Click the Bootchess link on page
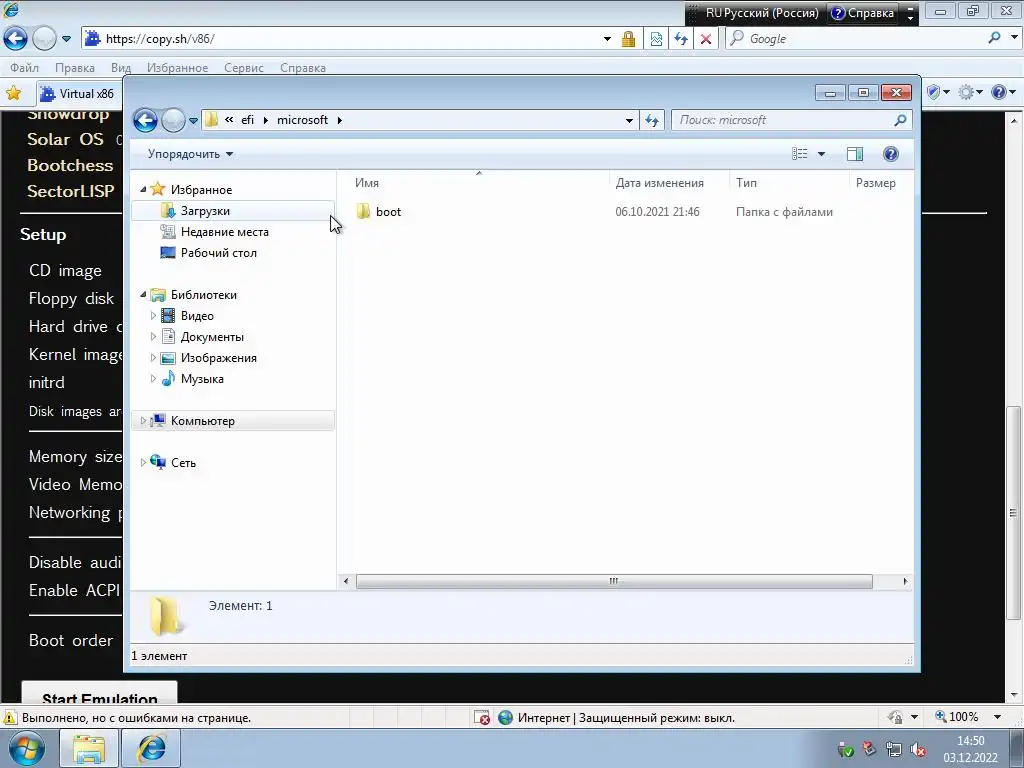 click(x=71, y=165)
